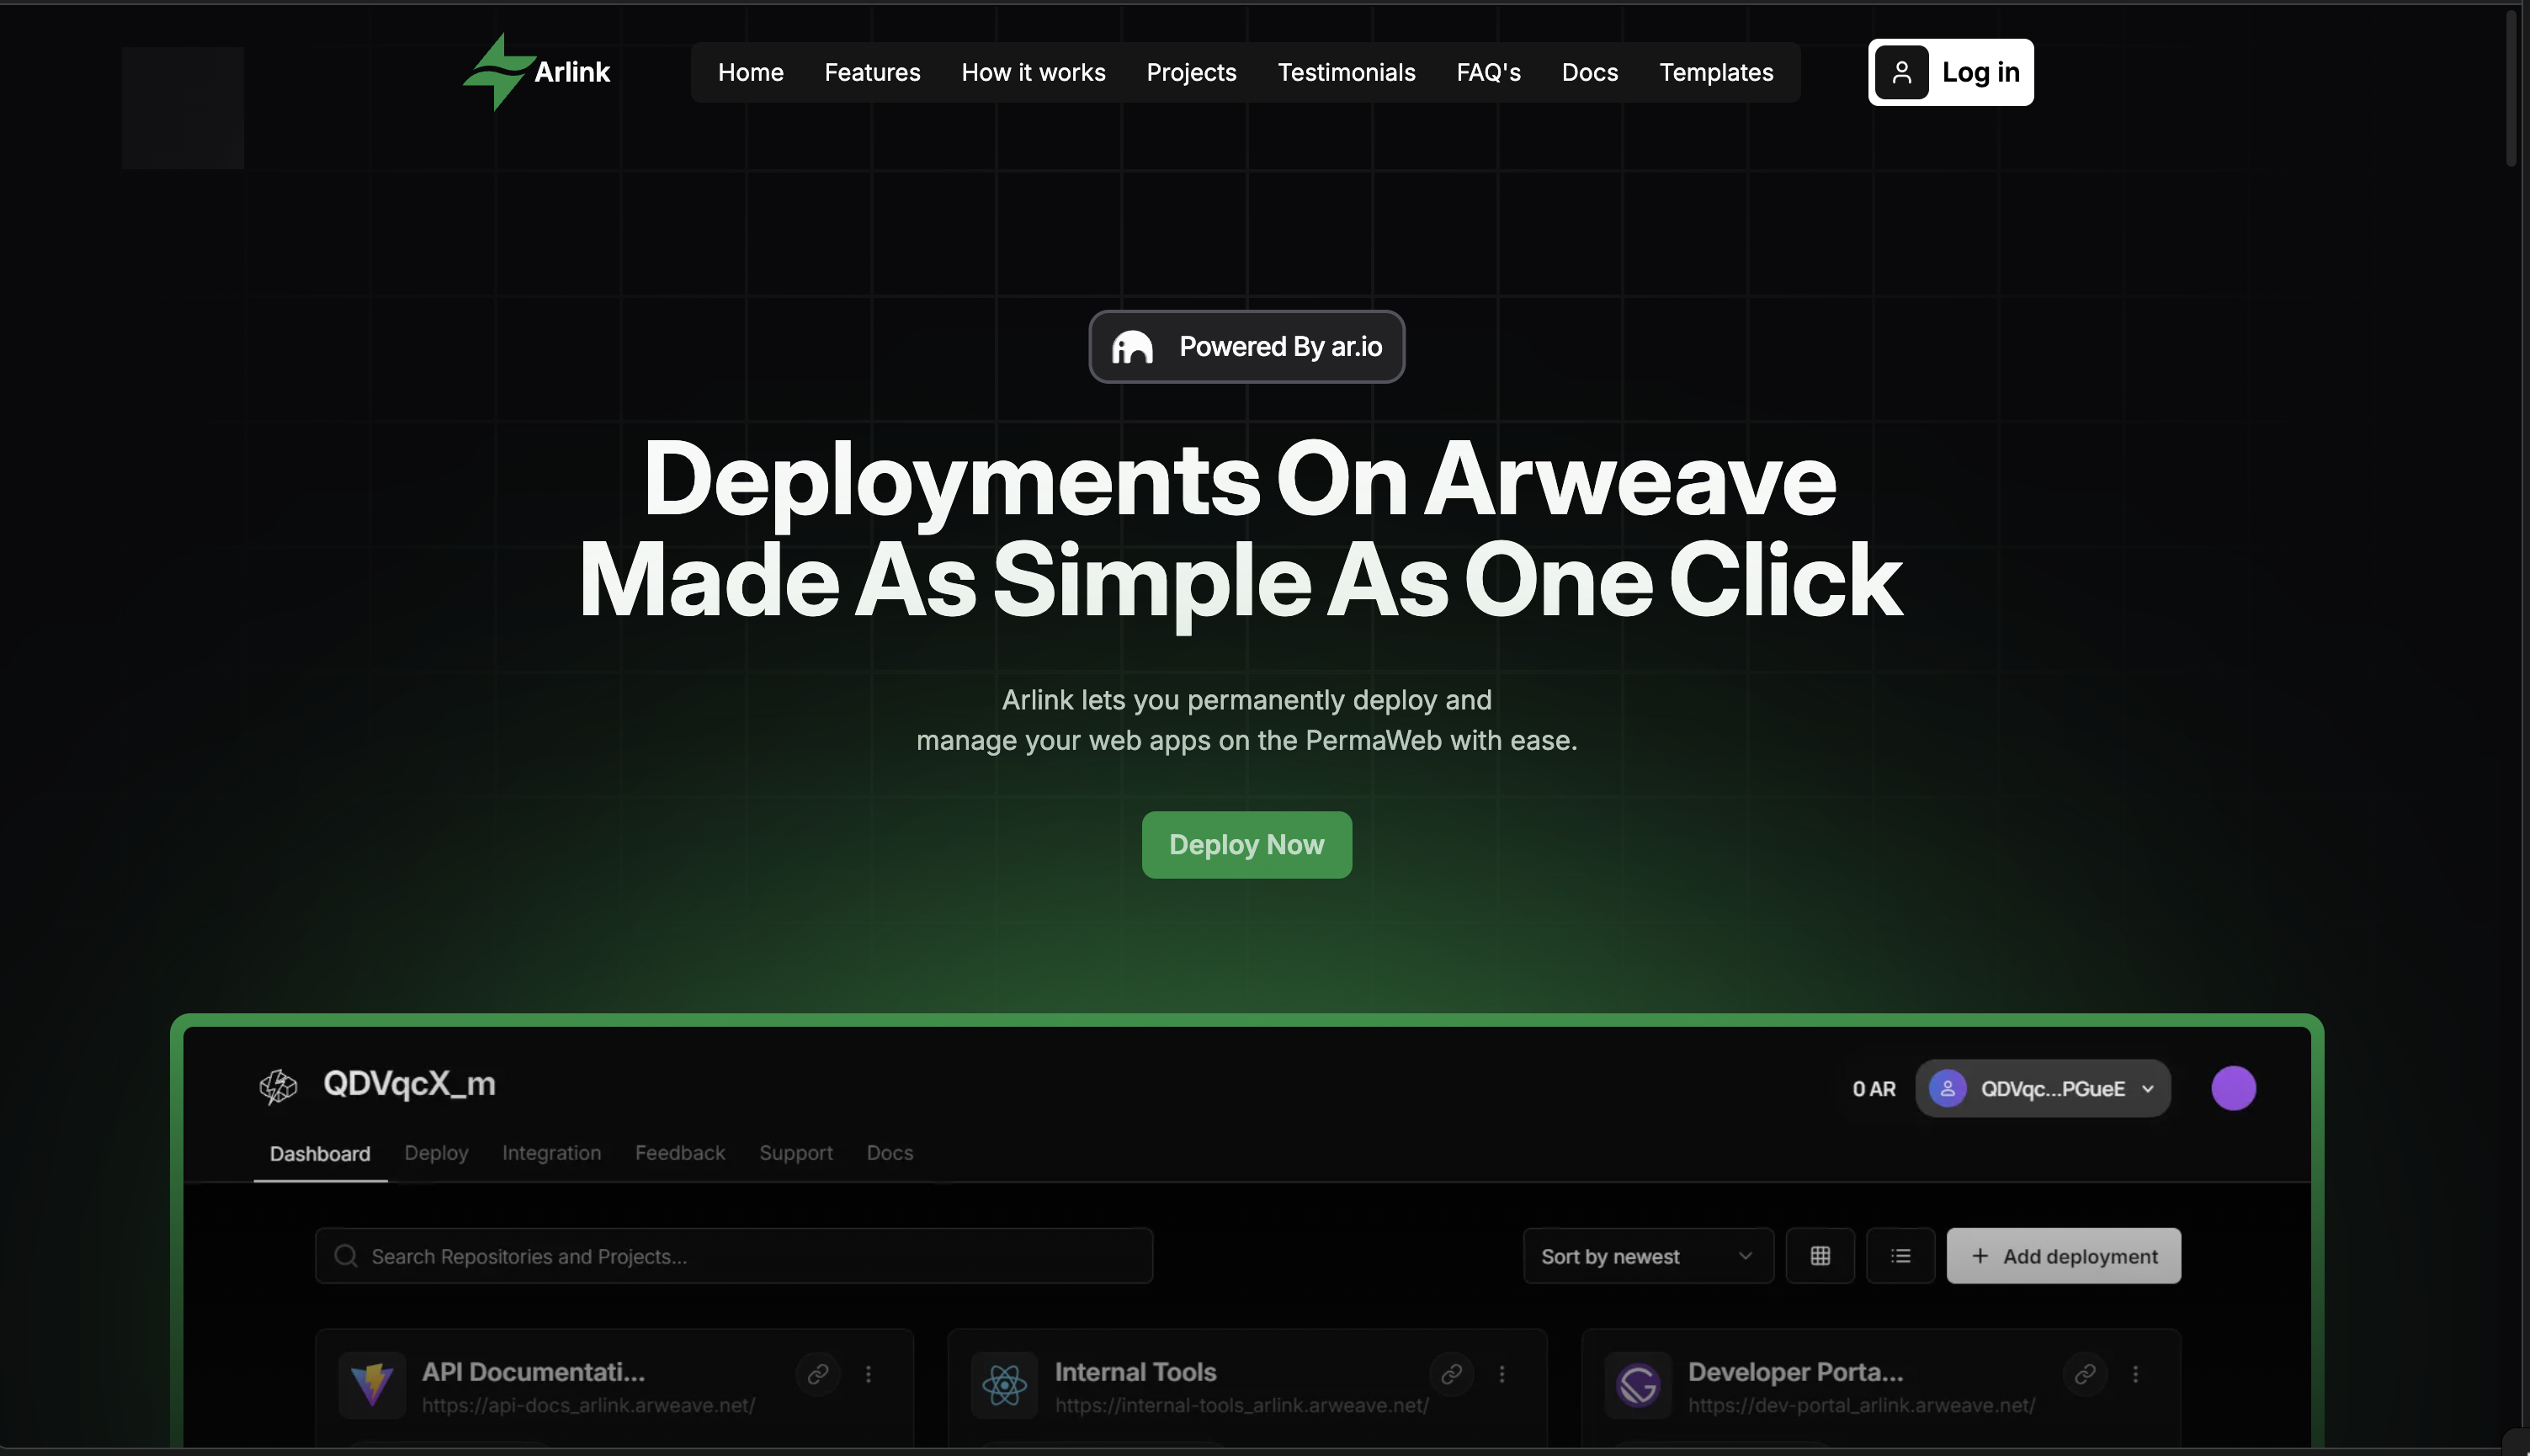
Task: Open the three-dot menu on API Documentation card
Action: pos(868,1373)
